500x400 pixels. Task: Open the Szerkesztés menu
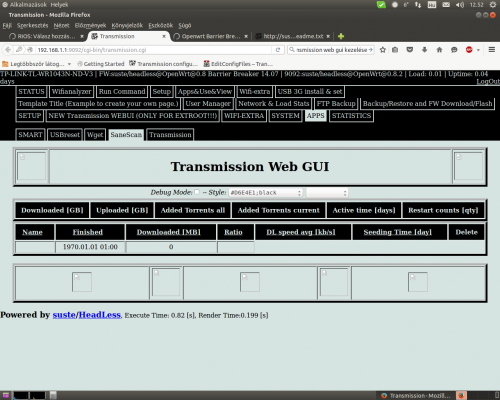coord(32,25)
